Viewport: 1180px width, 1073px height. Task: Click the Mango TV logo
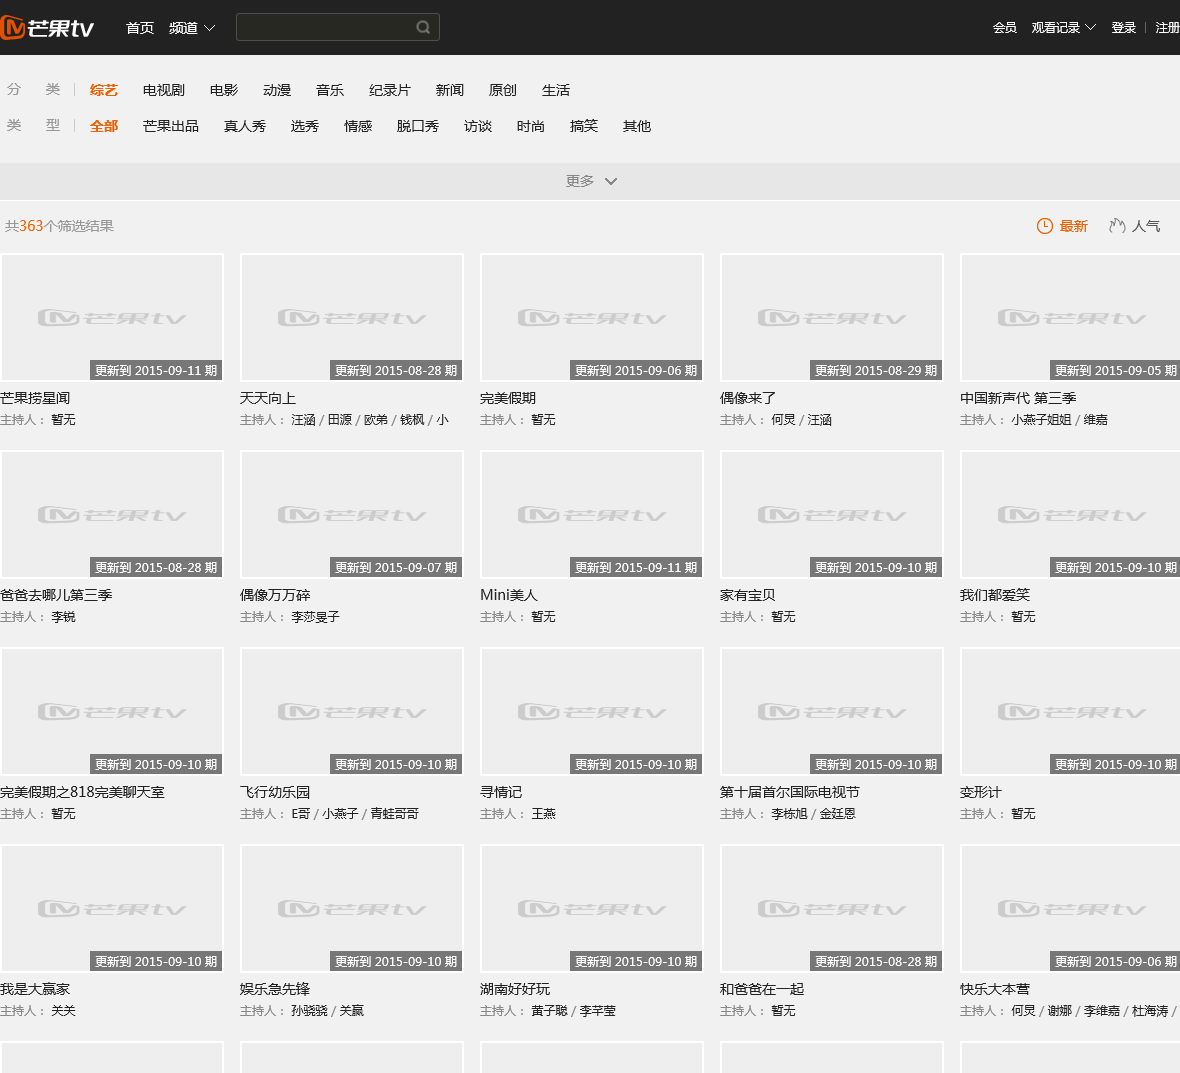tap(47, 28)
